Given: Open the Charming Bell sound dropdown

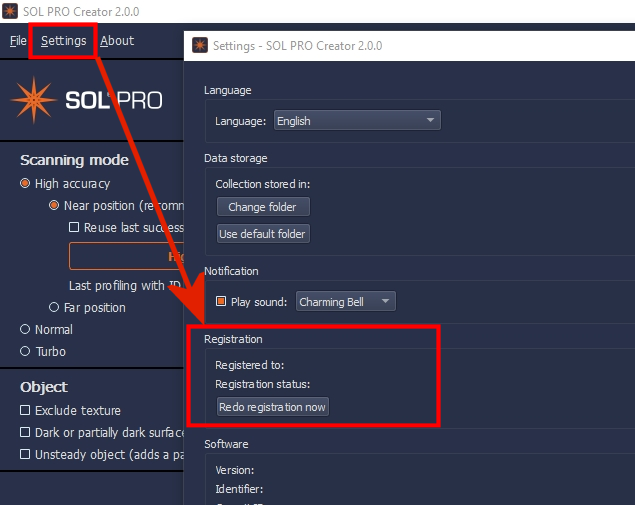Looking at the screenshot, I should [346, 302].
